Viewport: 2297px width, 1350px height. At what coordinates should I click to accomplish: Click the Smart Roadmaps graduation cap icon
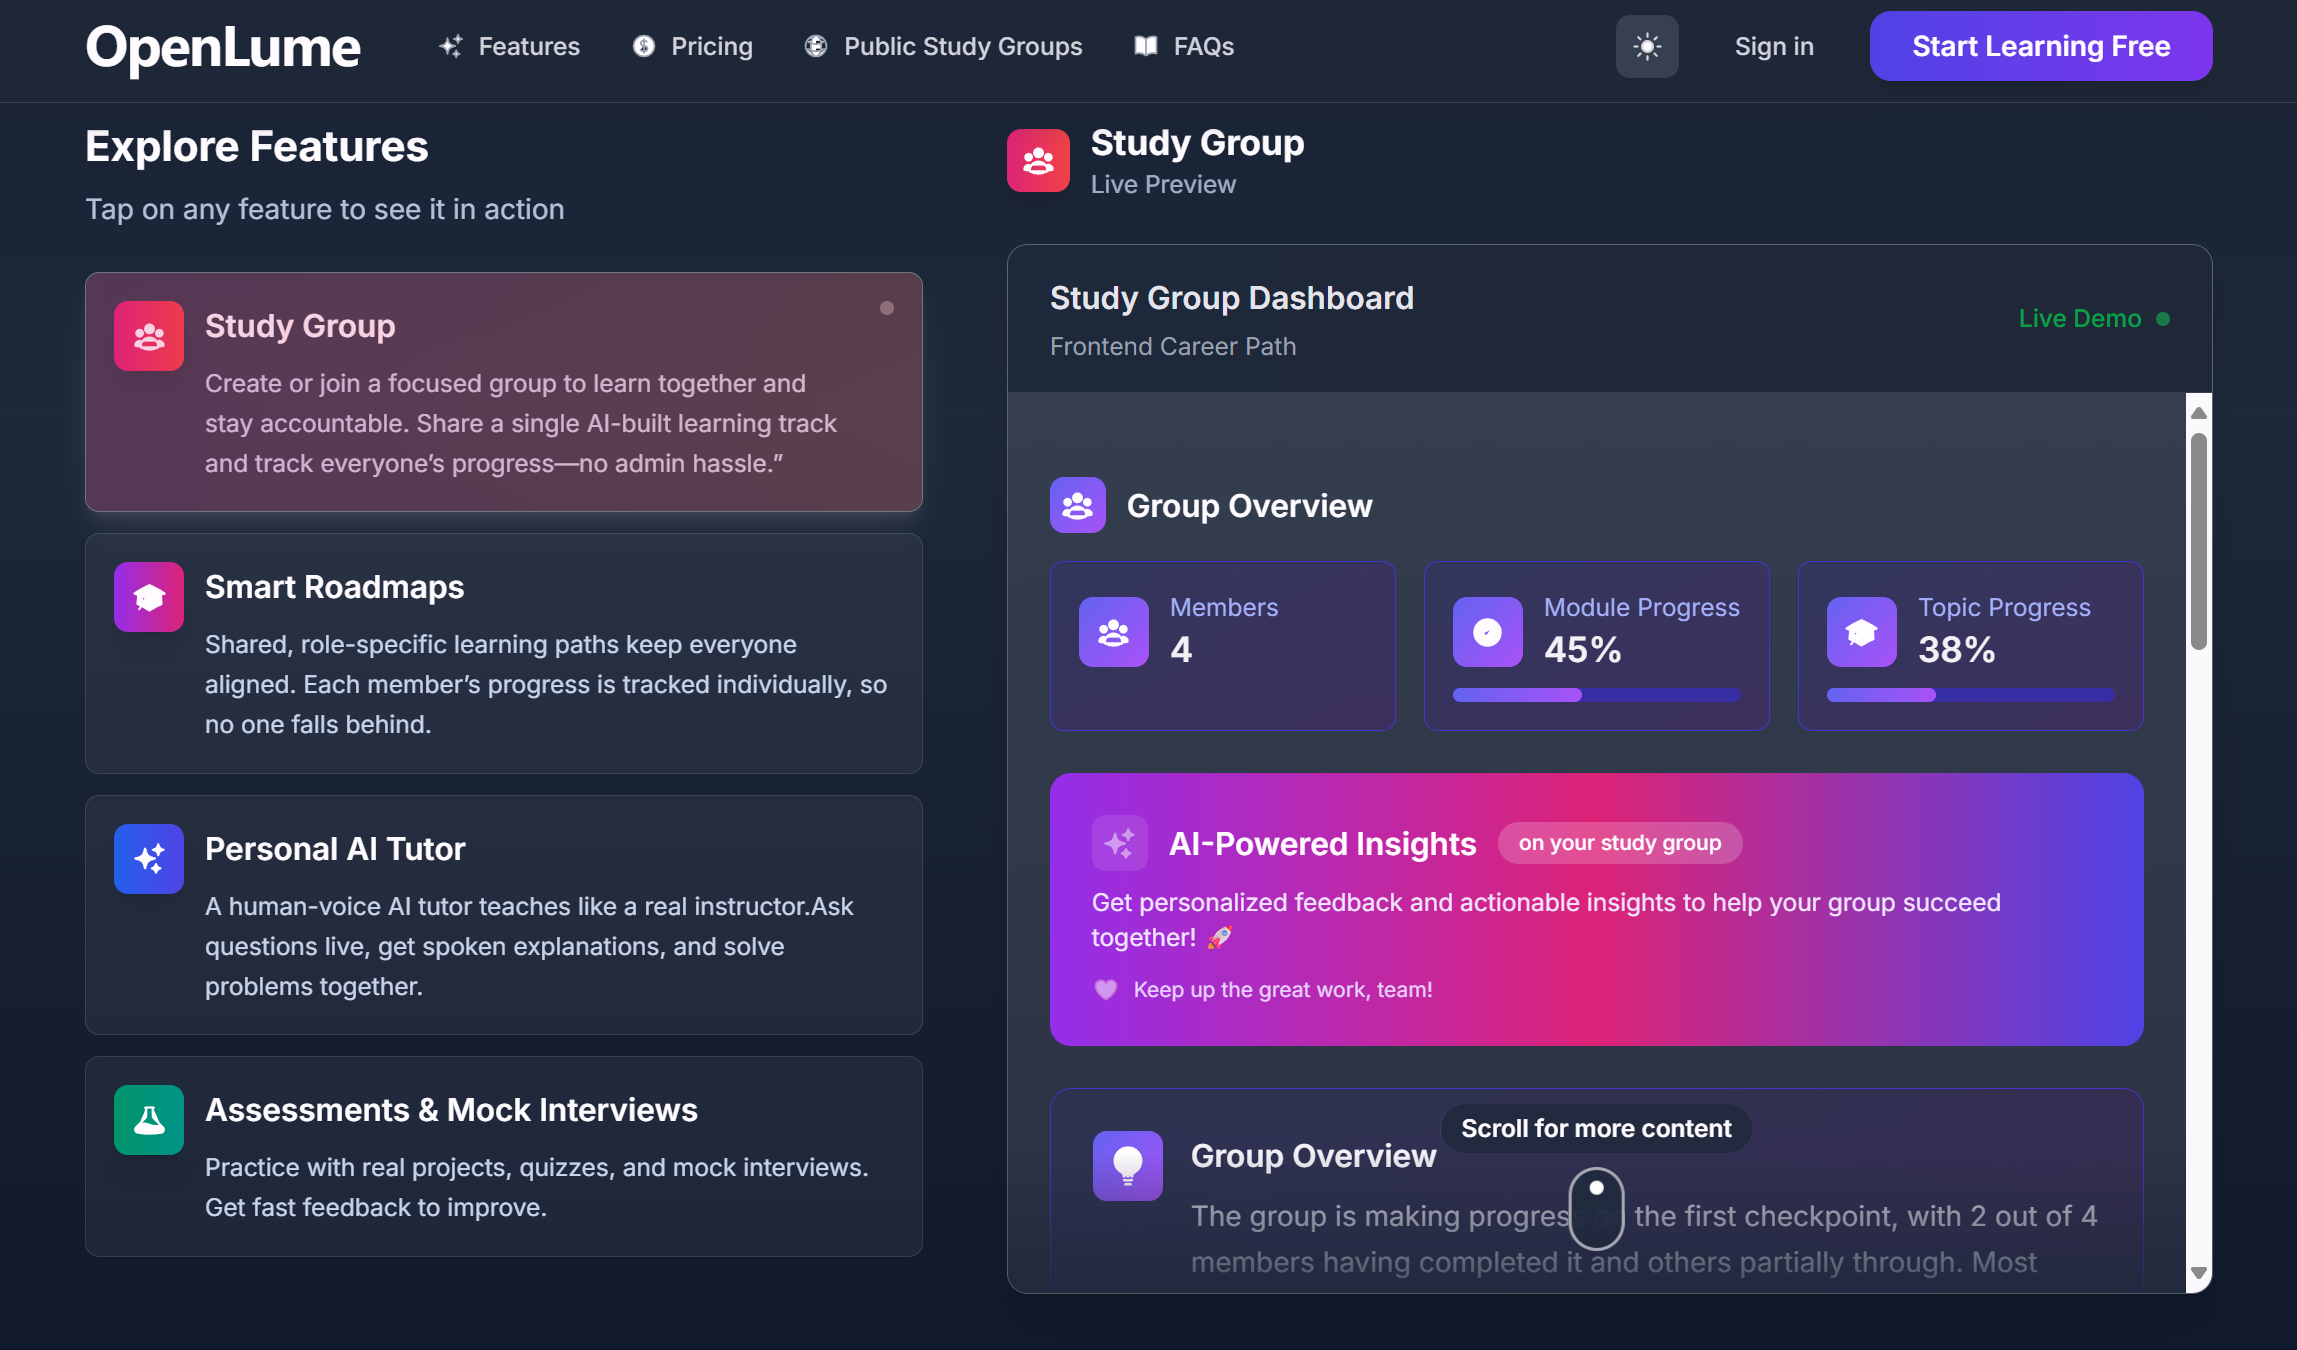point(149,597)
